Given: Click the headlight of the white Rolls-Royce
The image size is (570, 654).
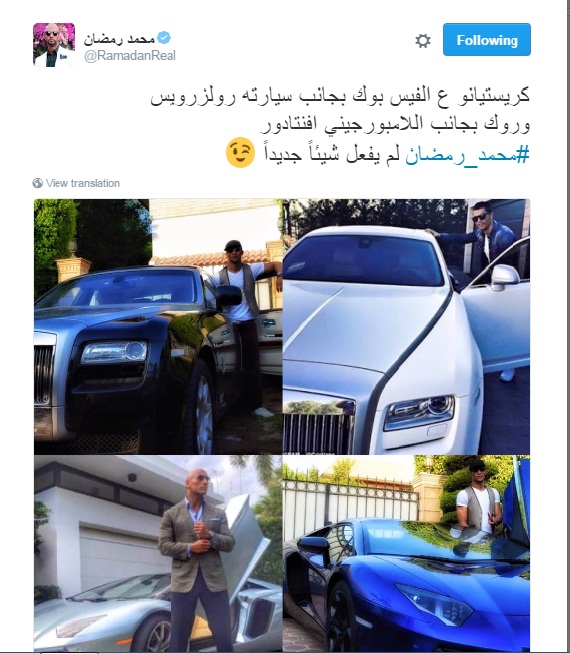Looking at the screenshot, I should pyautogui.click(x=419, y=412).
